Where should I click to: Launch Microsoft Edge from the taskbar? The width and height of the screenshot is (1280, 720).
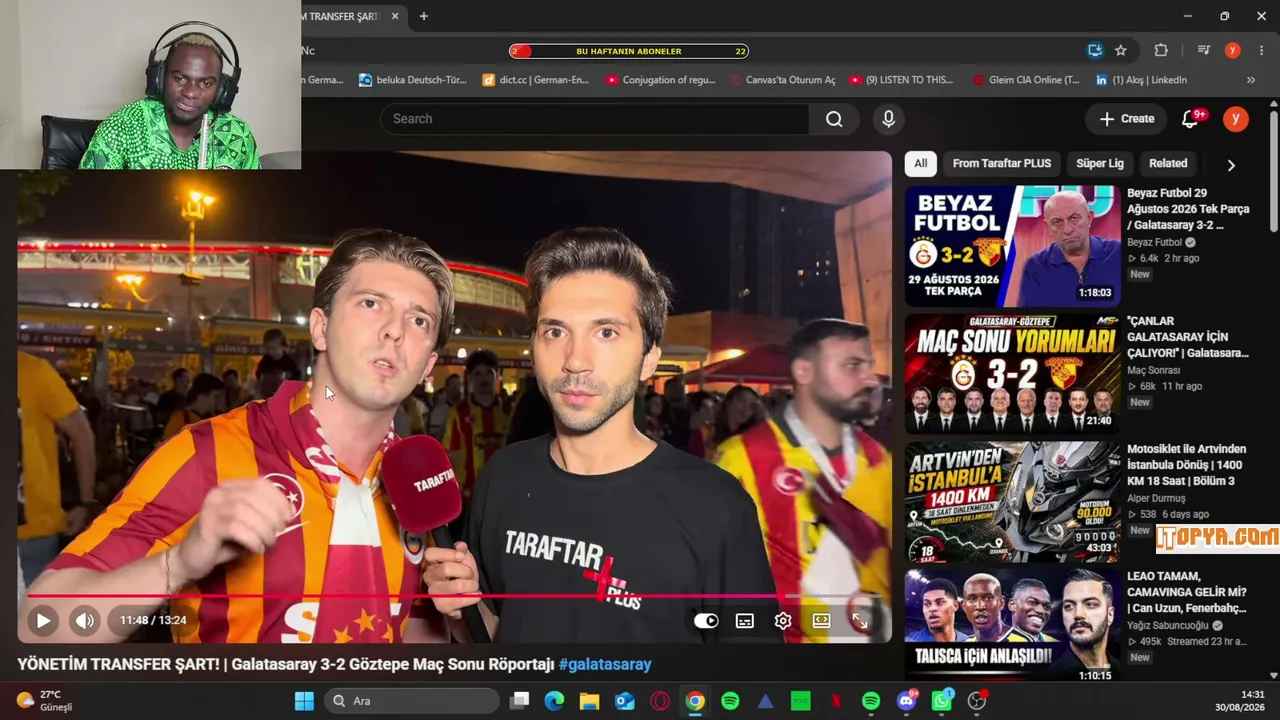(554, 701)
